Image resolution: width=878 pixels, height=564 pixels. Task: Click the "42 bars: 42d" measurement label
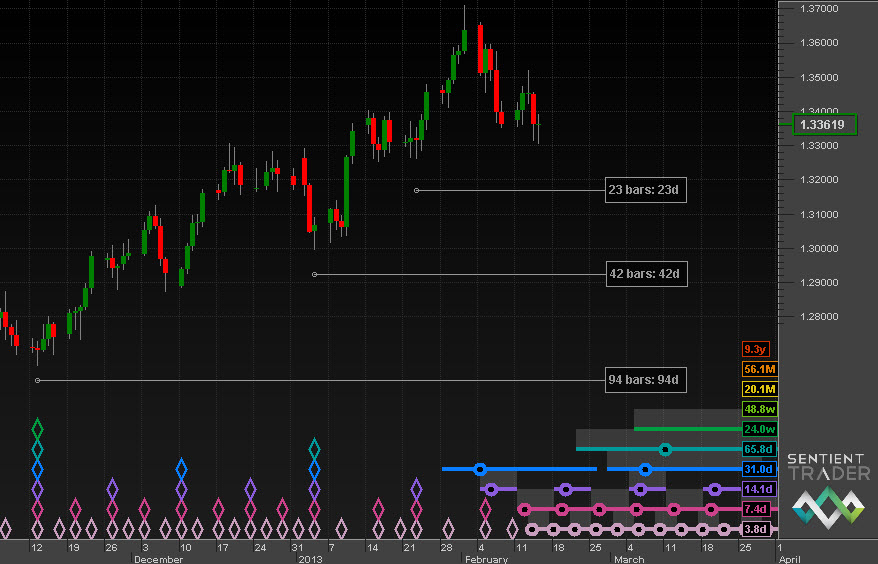[647, 273]
